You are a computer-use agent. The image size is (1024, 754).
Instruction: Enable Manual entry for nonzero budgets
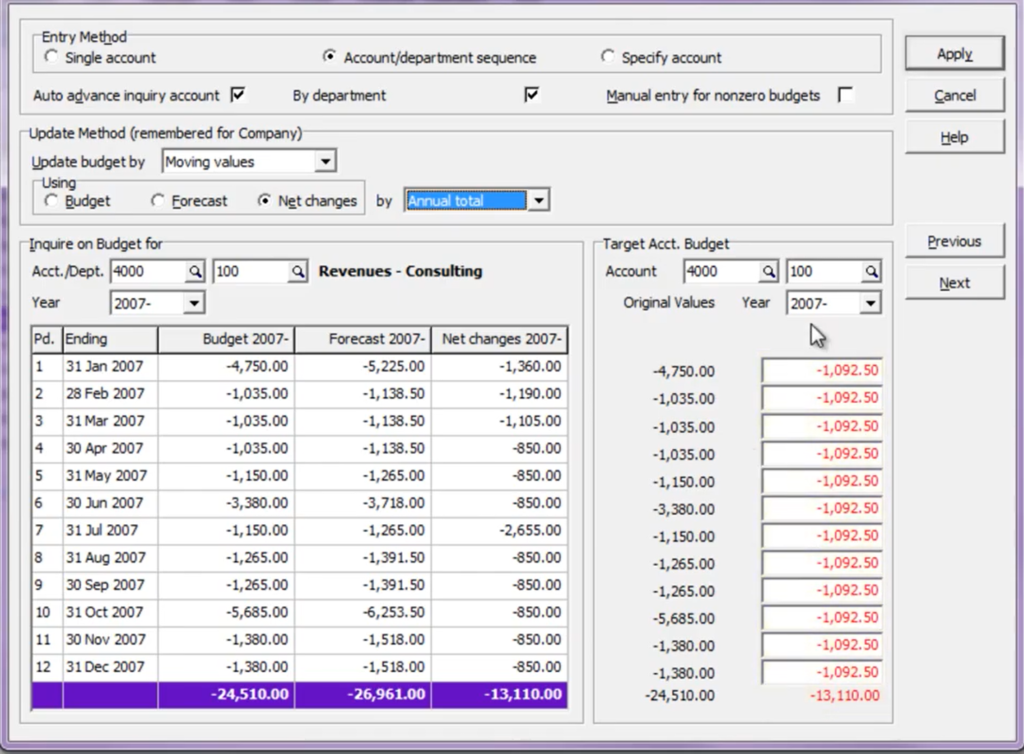click(846, 95)
